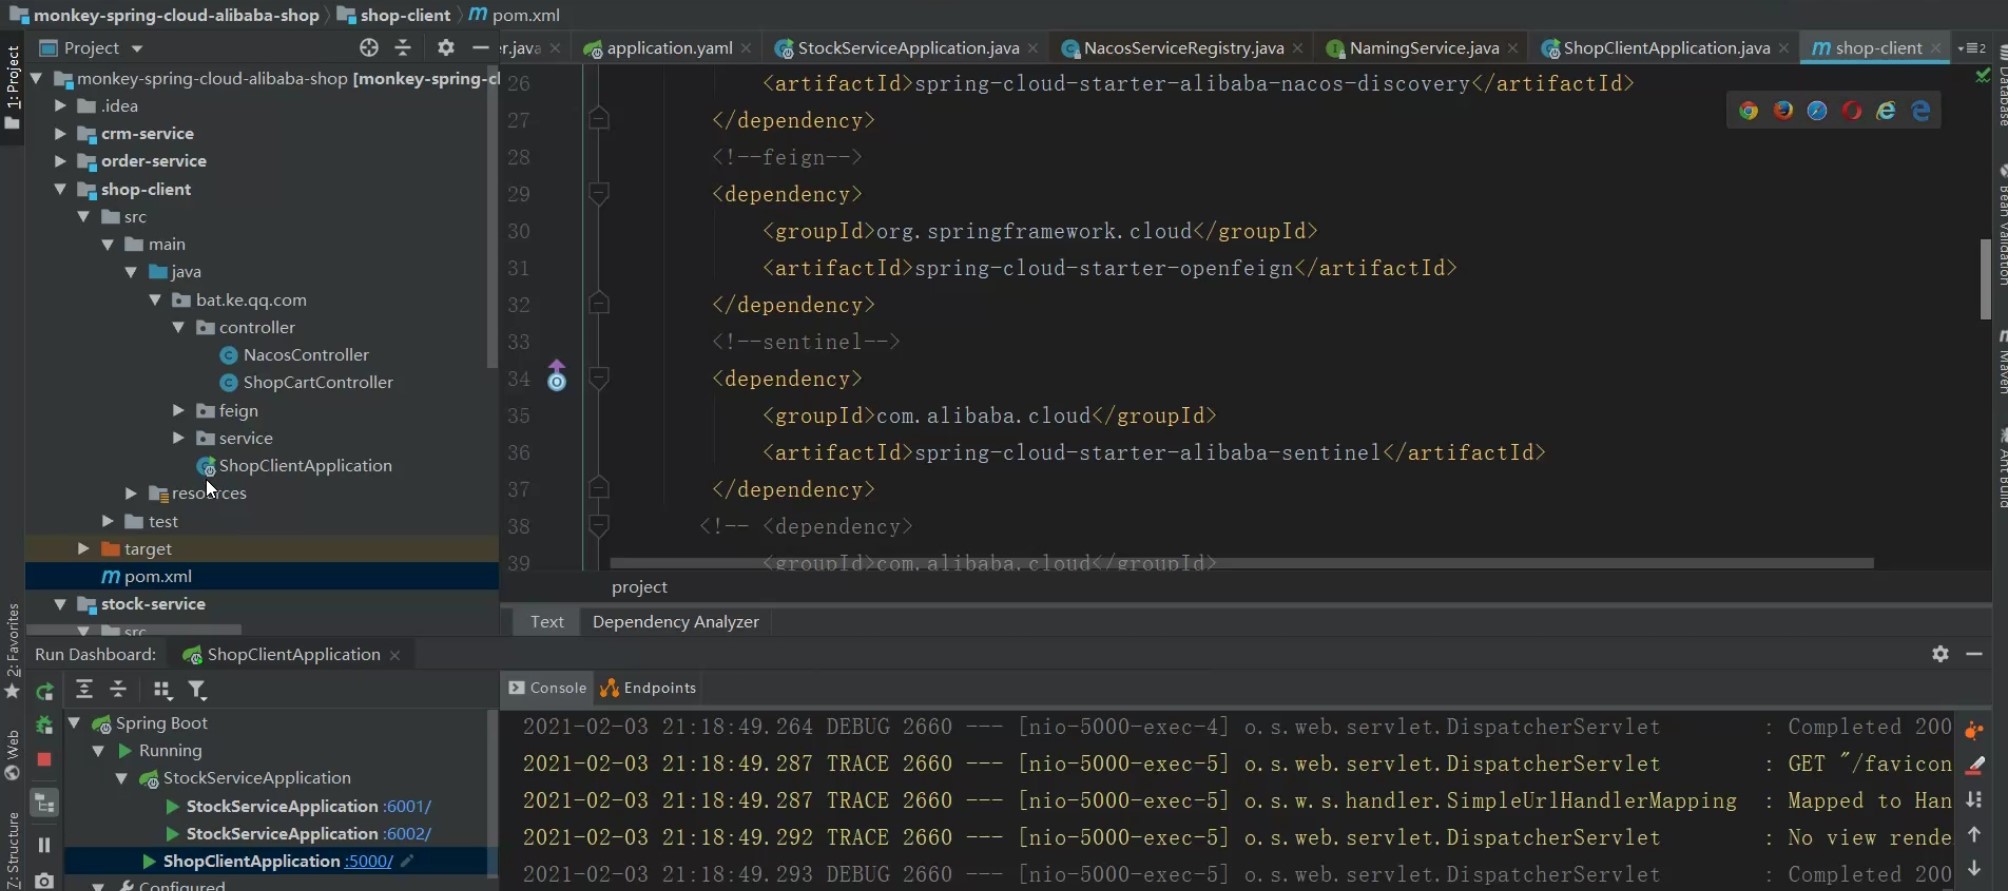Screen dimensions: 2008x891
Task: Take a thread dump with camera icon
Action: click(44, 881)
